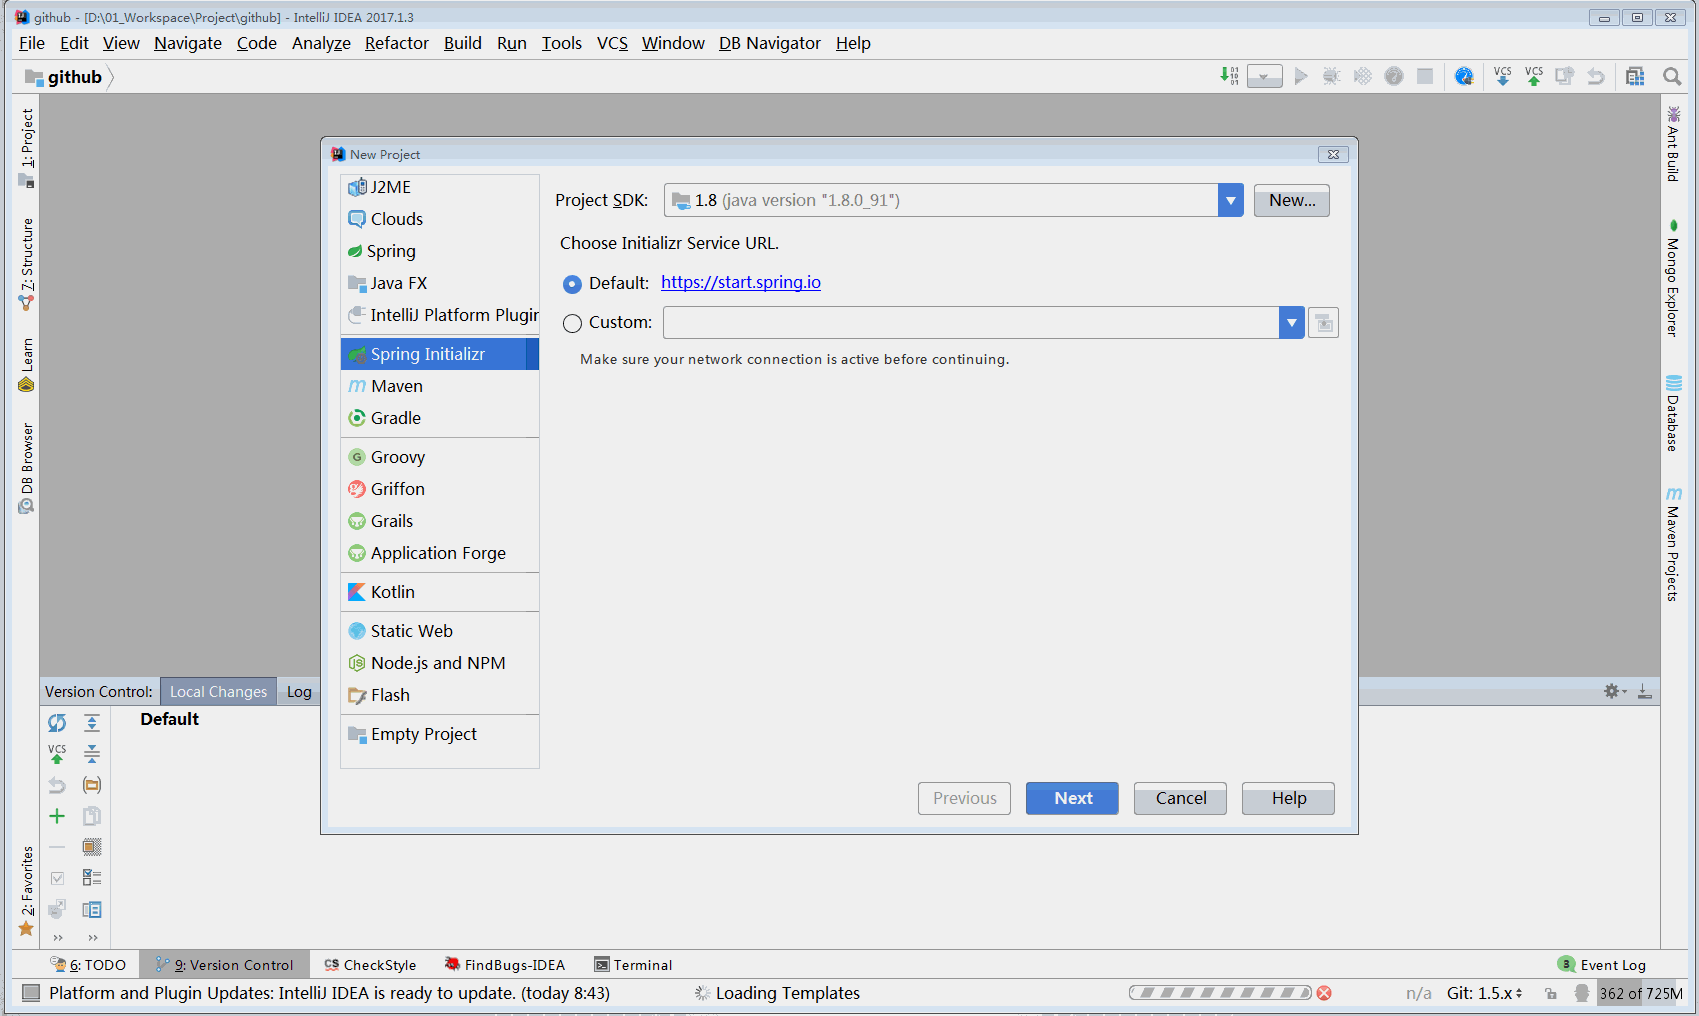Click the hector inspector icon in status bar

1581,993
